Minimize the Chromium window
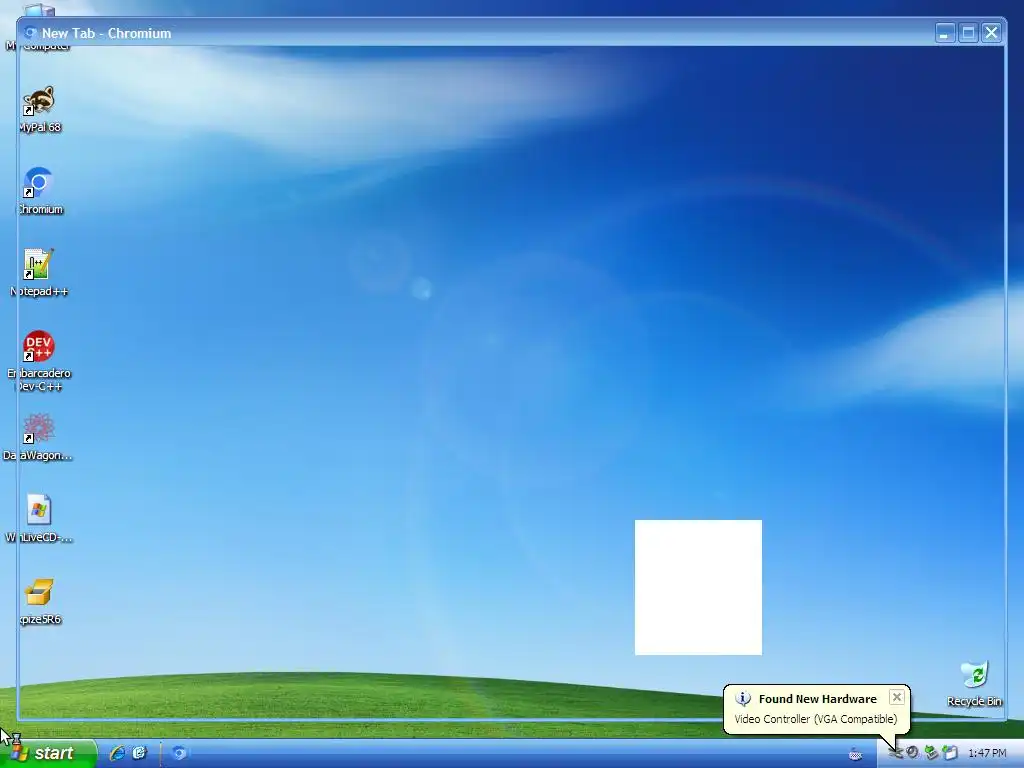Image resolution: width=1024 pixels, height=768 pixels. click(x=944, y=33)
